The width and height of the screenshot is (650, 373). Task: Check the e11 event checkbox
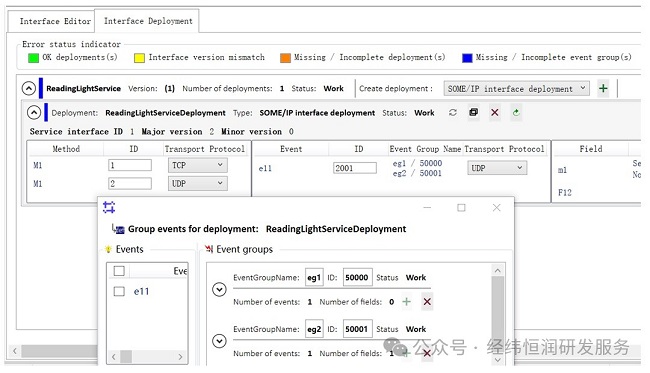point(119,291)
